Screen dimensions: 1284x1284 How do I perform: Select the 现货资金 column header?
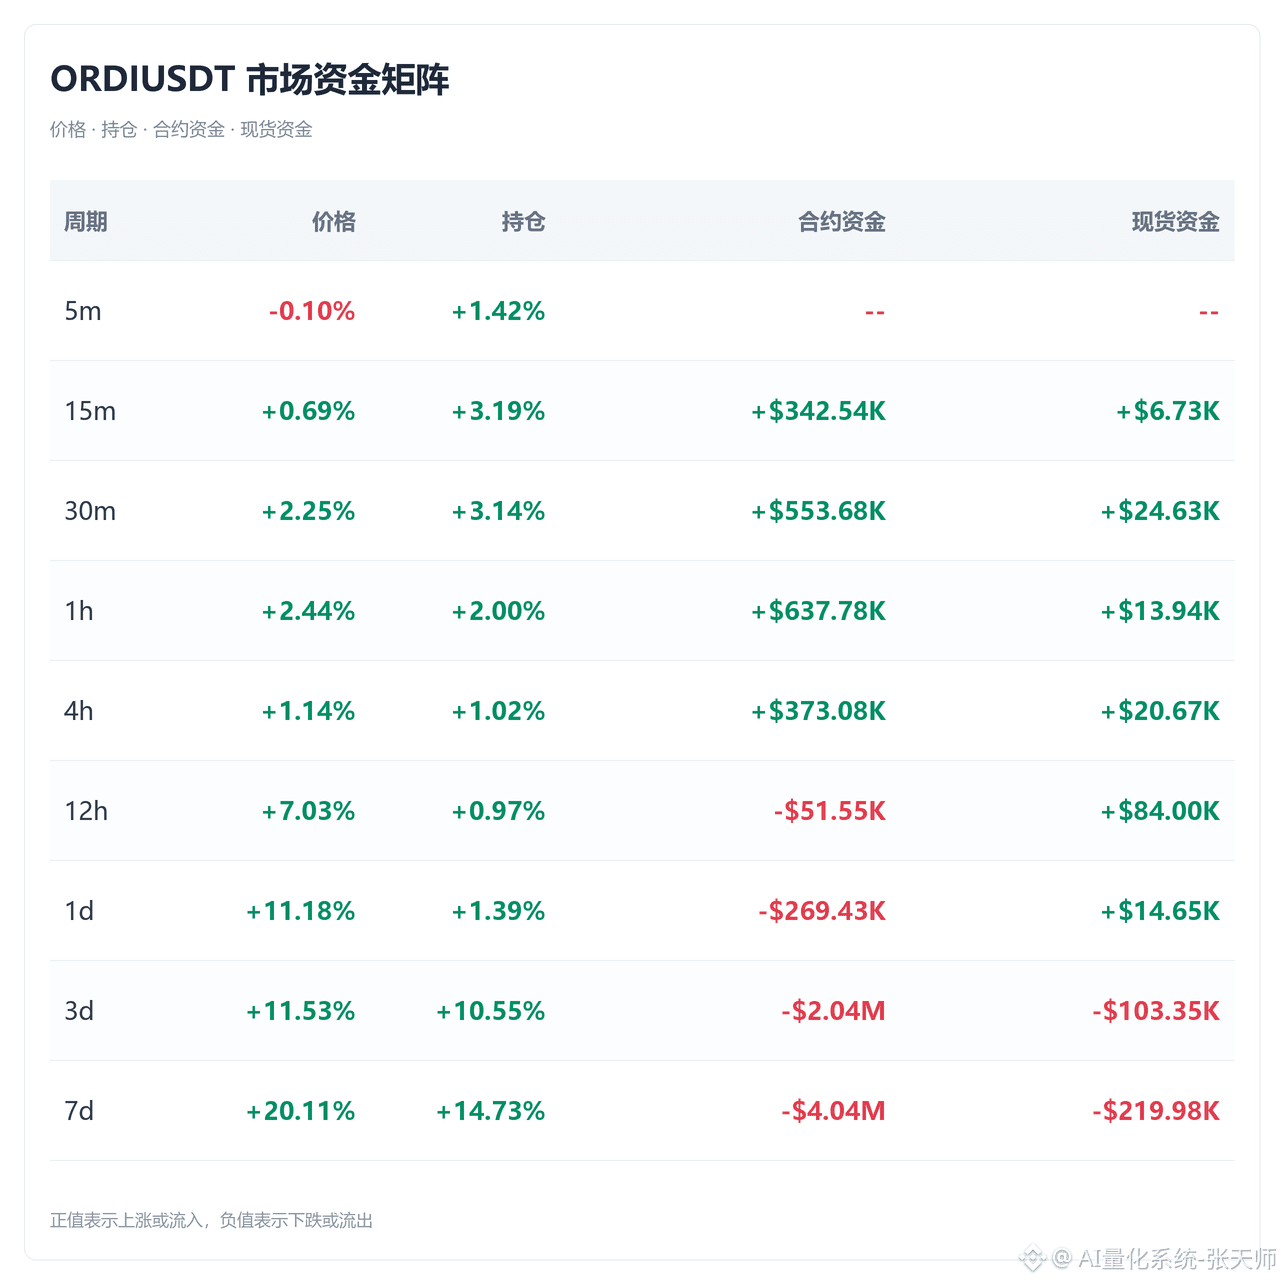(x=1176, y=221)
